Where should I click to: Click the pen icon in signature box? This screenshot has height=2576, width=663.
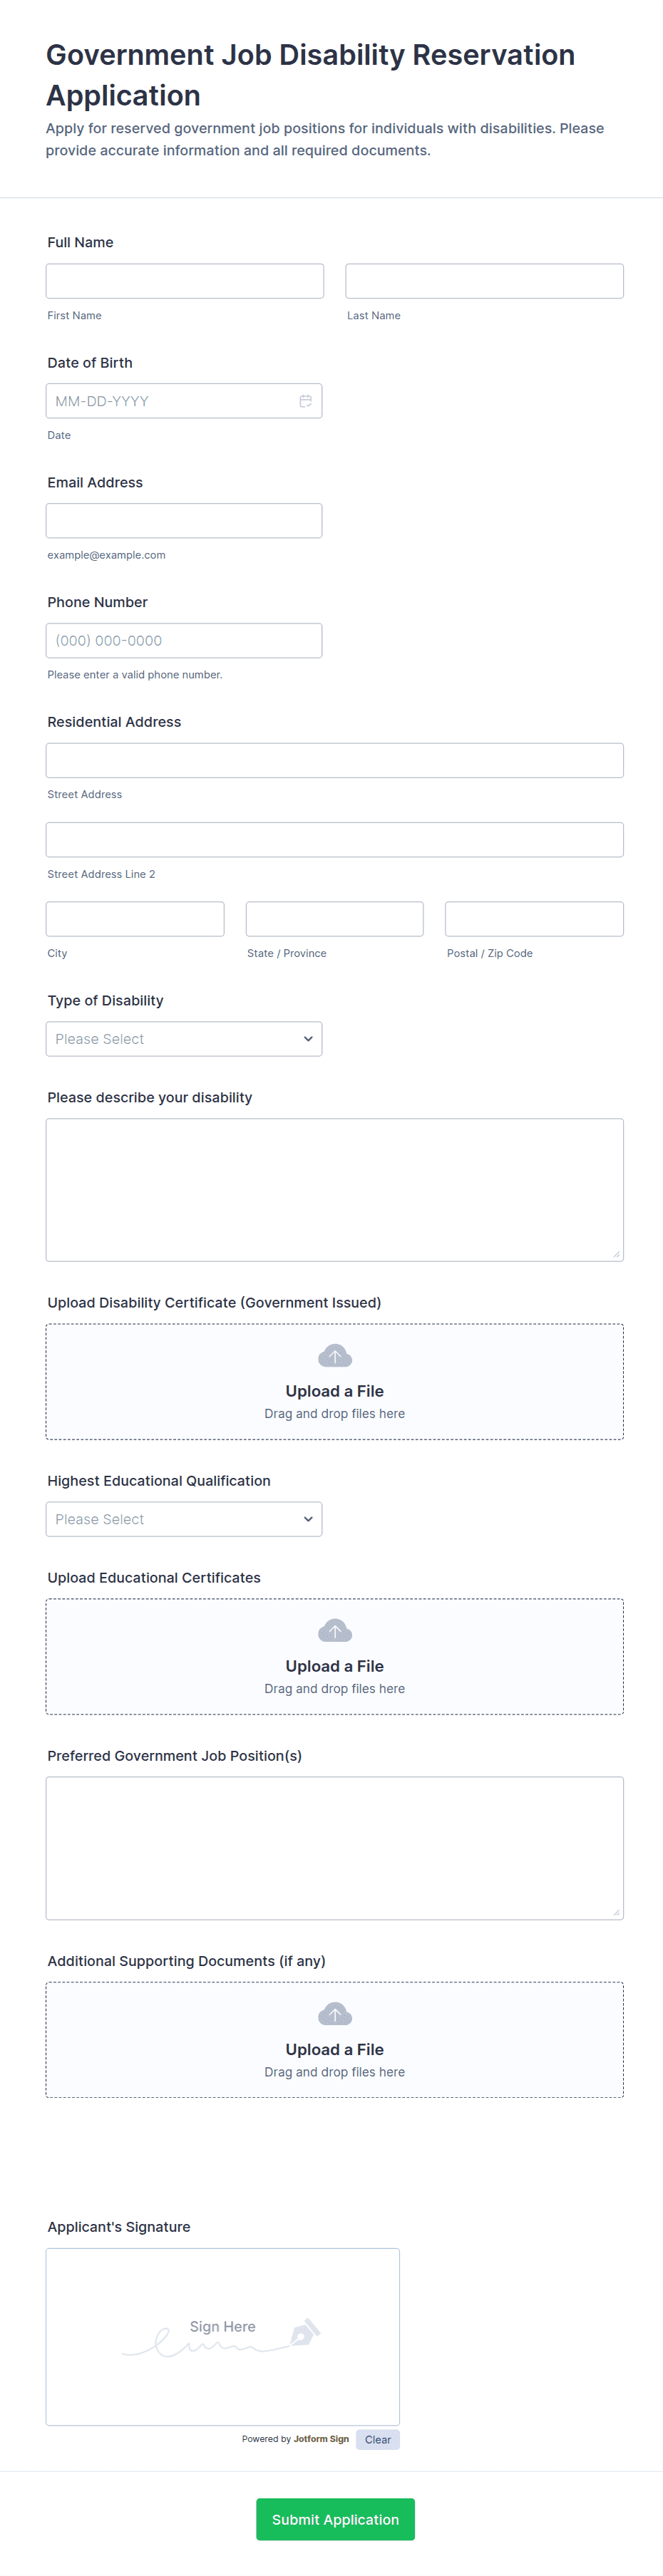click(304, 2332)
